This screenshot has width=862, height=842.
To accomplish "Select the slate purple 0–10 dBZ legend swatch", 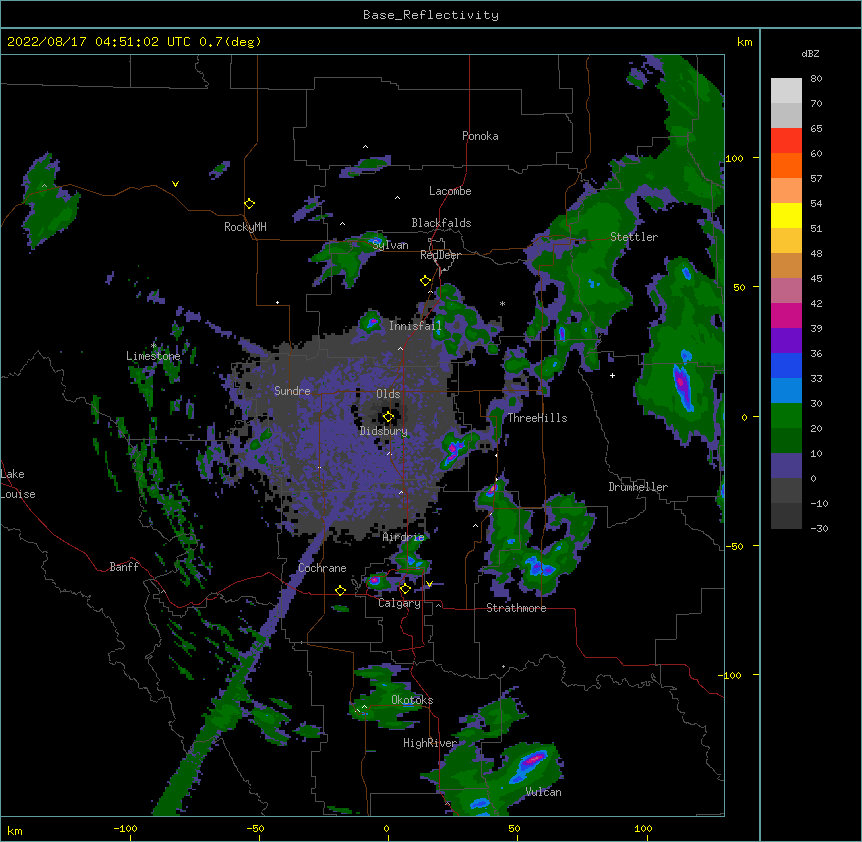I will [786, 466].
